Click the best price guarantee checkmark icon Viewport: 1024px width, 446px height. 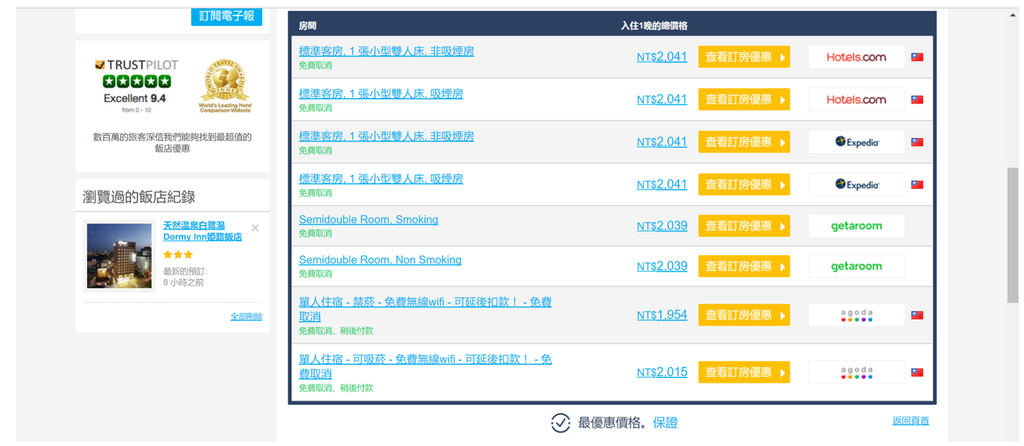coord(560,422)
